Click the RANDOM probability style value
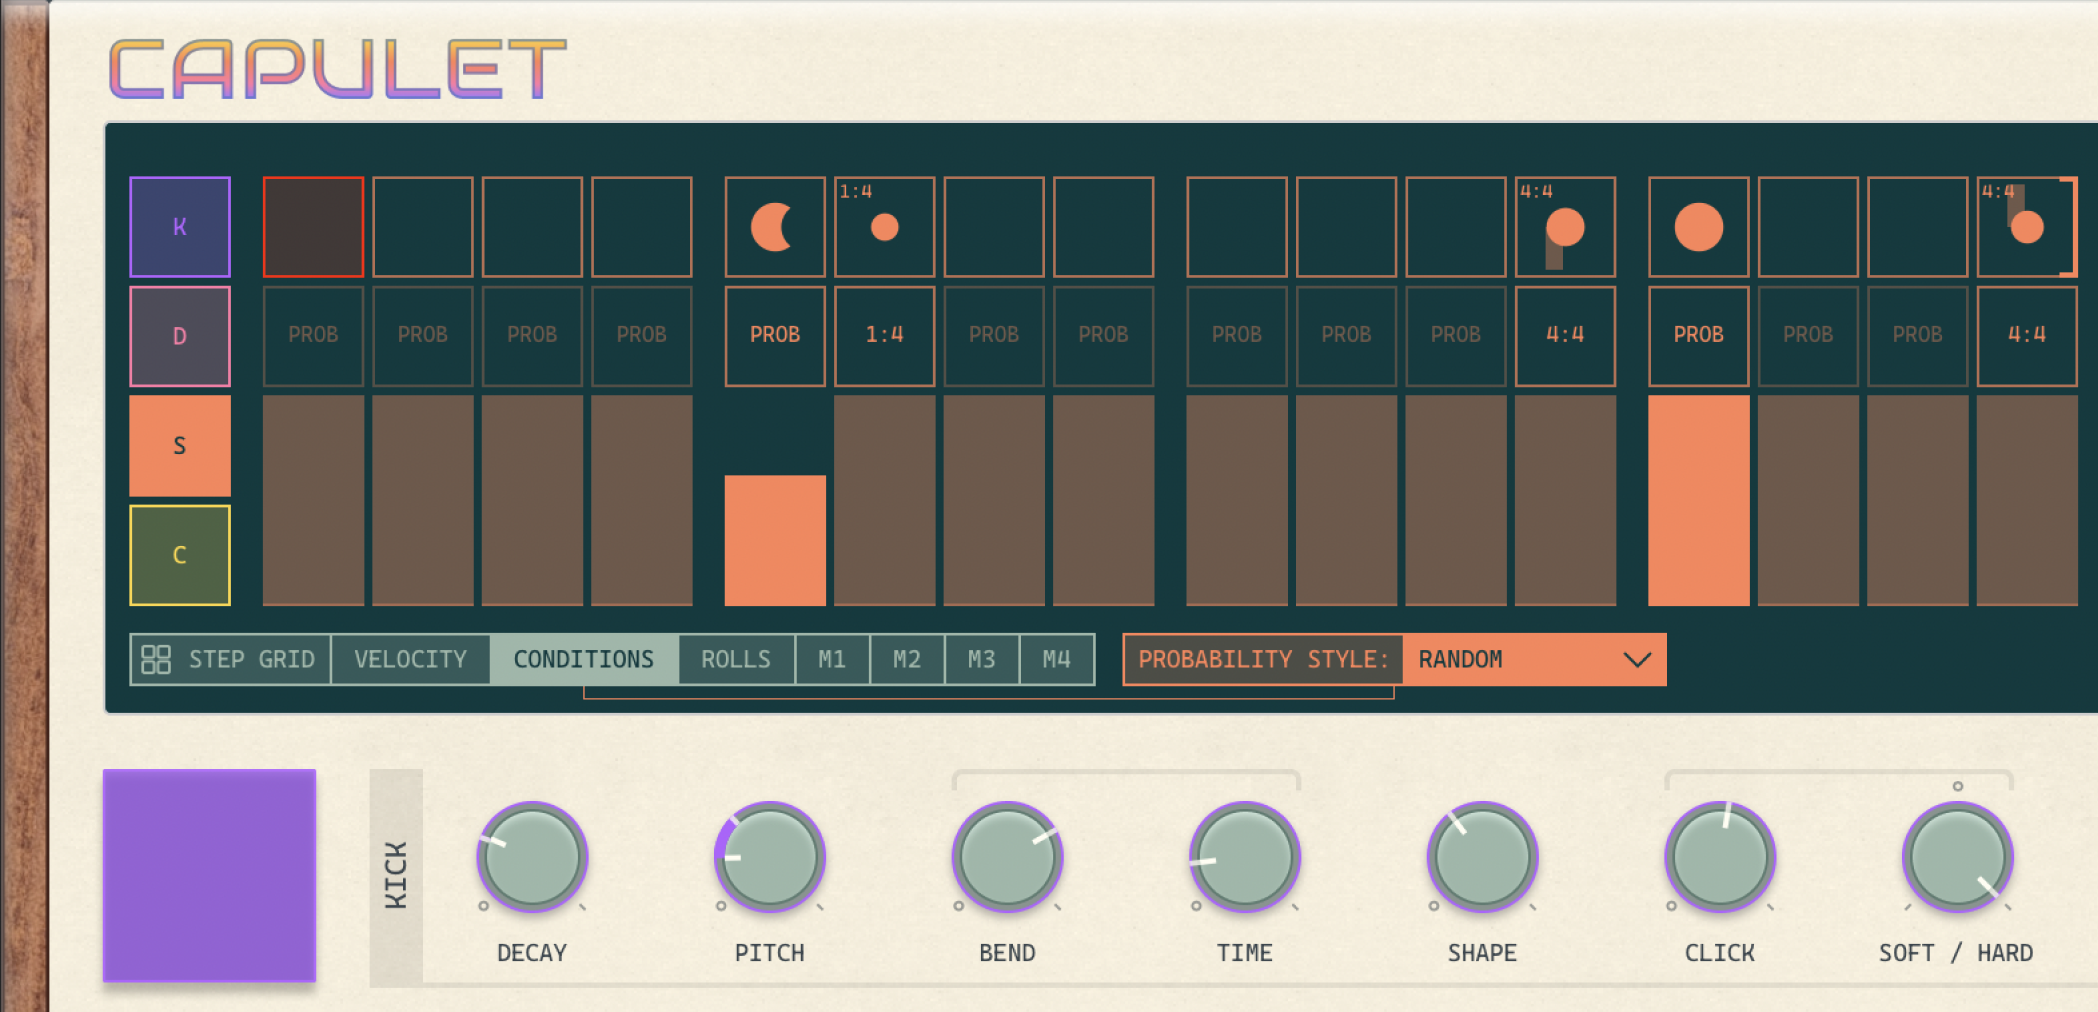The image size is (2098, 1012). [1460, 660]
